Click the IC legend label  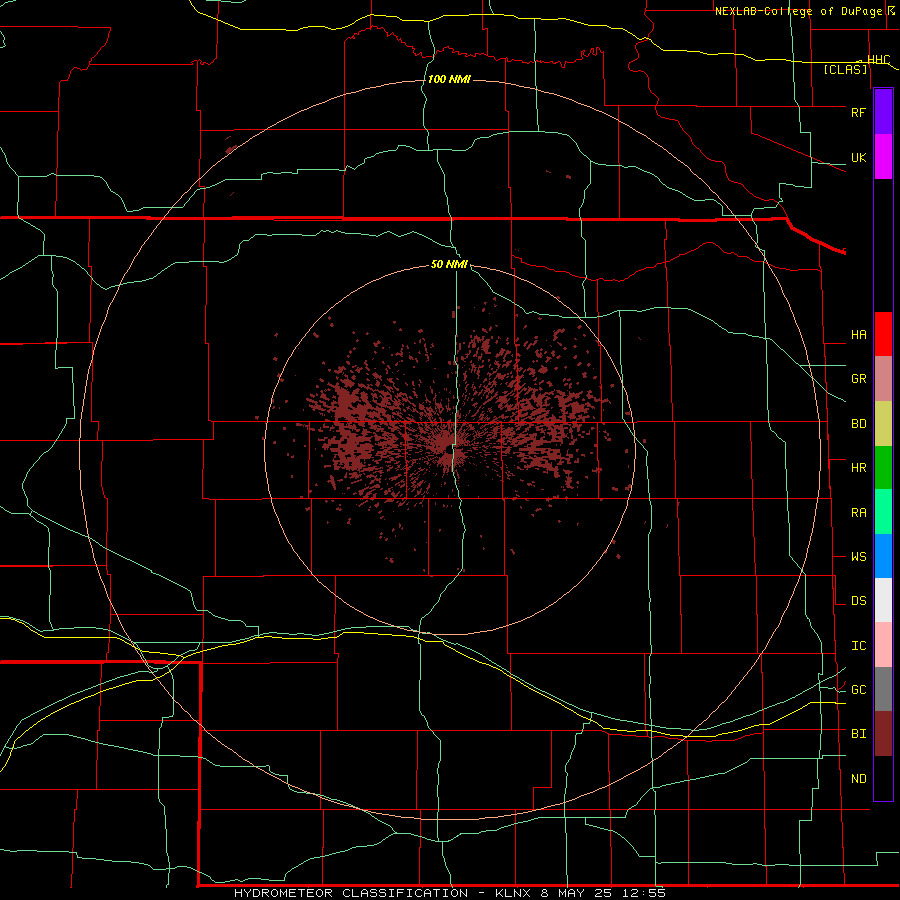tap(858, 646)
